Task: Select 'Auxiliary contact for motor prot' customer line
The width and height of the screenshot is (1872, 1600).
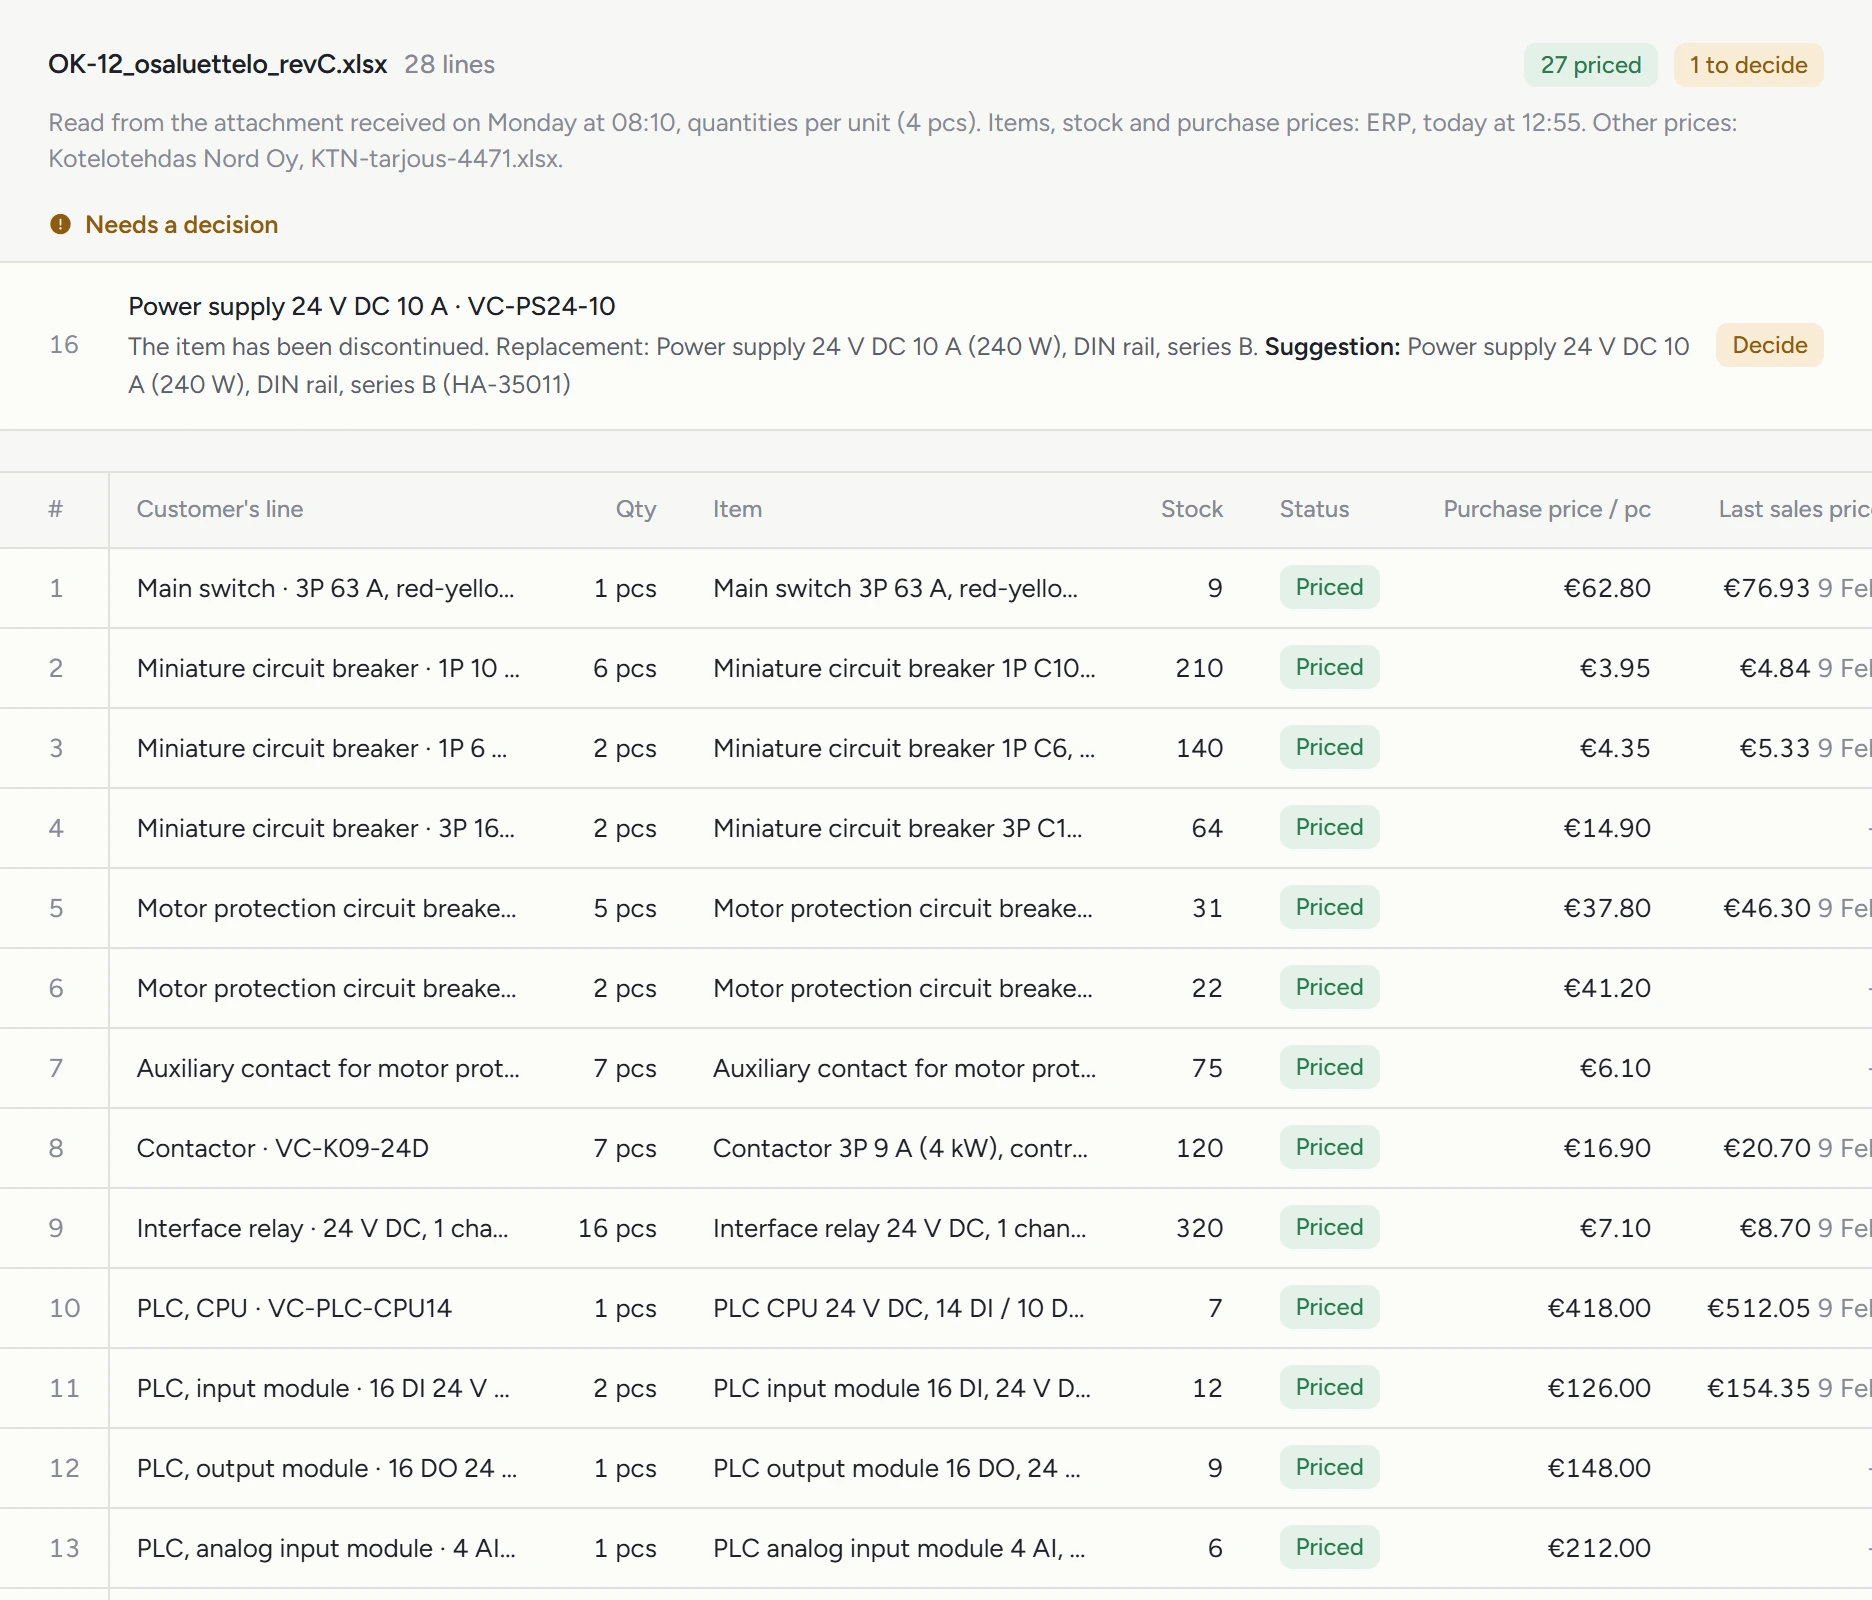Action: coord(328,1068)
